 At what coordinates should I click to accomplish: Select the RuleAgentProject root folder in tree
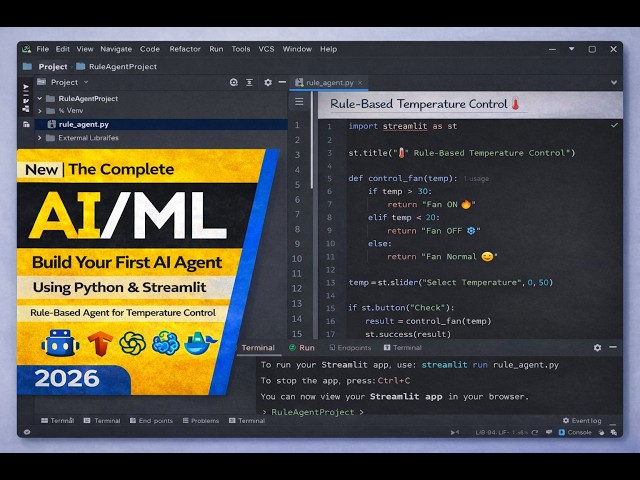click(x=88, y=98)
